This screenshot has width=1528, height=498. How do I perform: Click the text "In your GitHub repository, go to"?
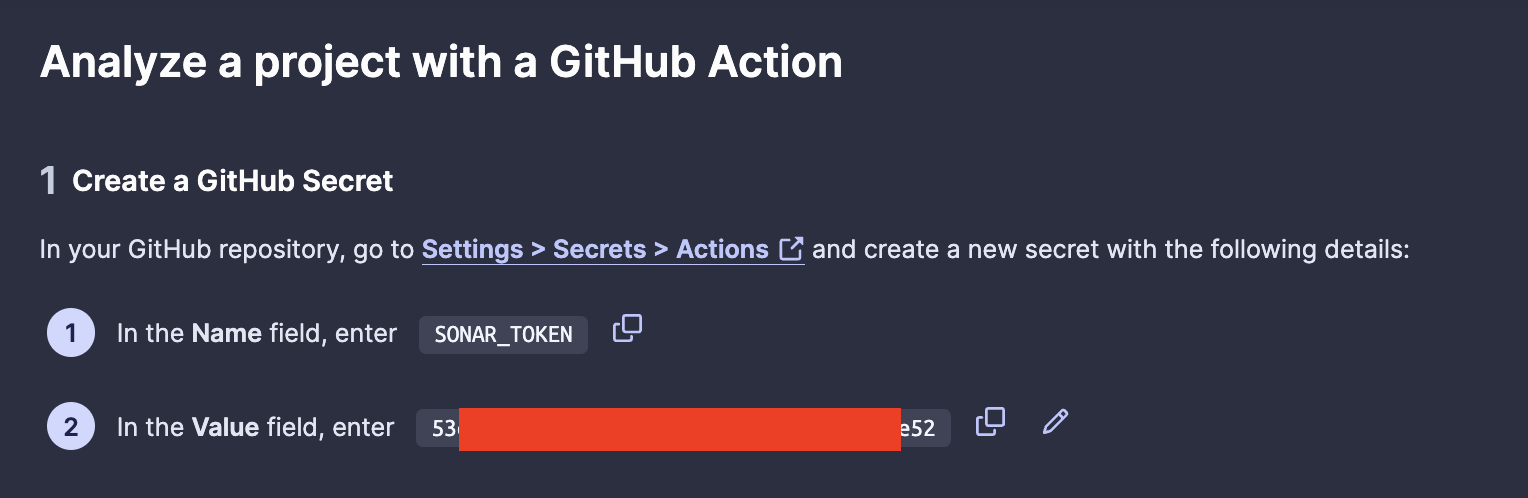tap(228, 249)
